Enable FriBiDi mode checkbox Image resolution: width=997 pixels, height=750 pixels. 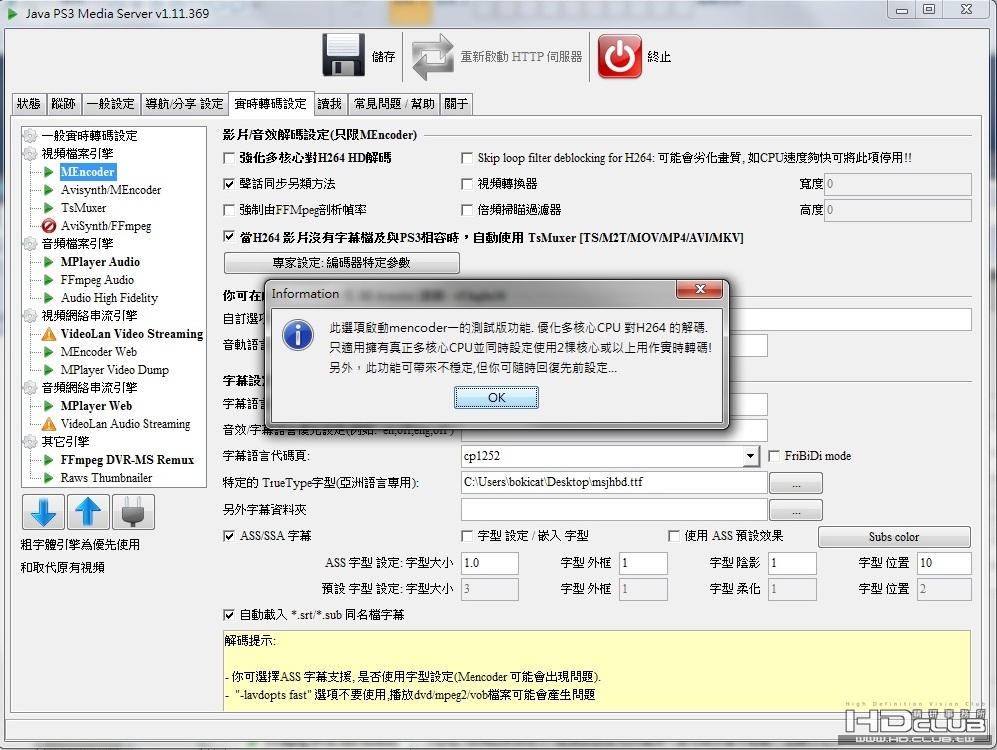pyautogui.click(x=774, y=456)
